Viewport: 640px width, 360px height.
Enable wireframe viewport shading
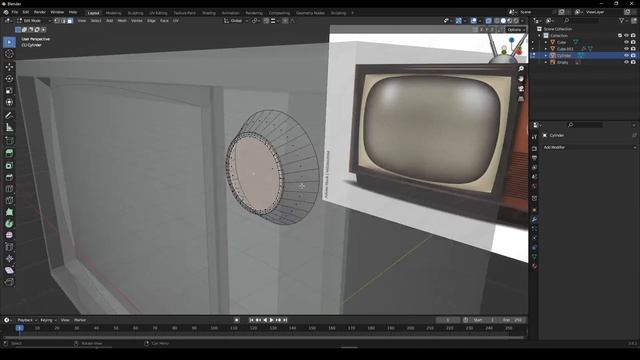click(x=497, y=20)
